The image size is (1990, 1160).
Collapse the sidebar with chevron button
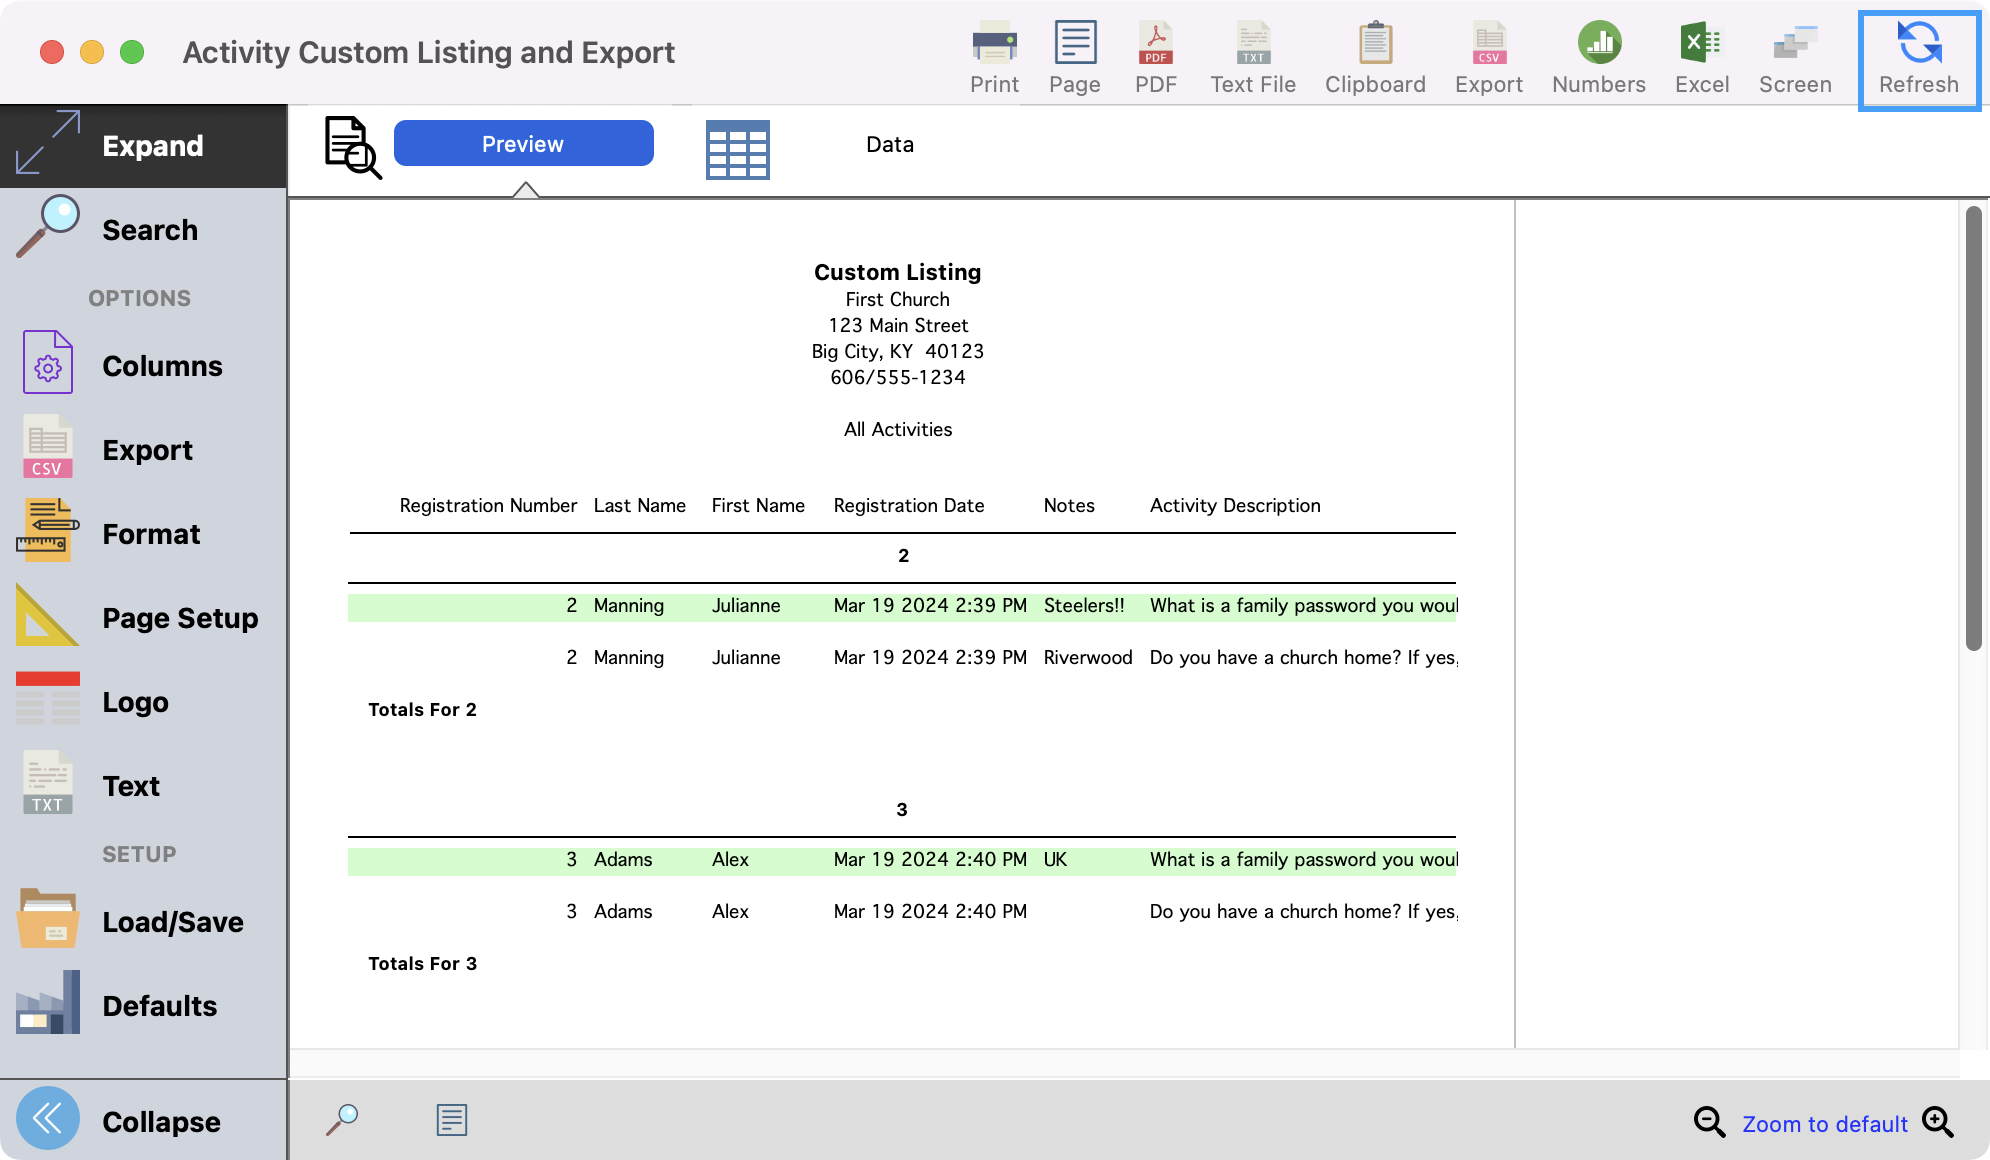point(48,1119)
